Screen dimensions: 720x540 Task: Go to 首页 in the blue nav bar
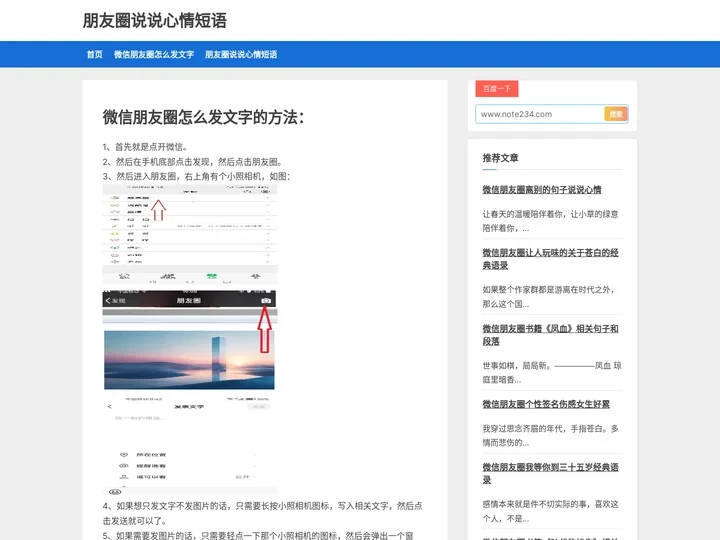pos(95,54)
